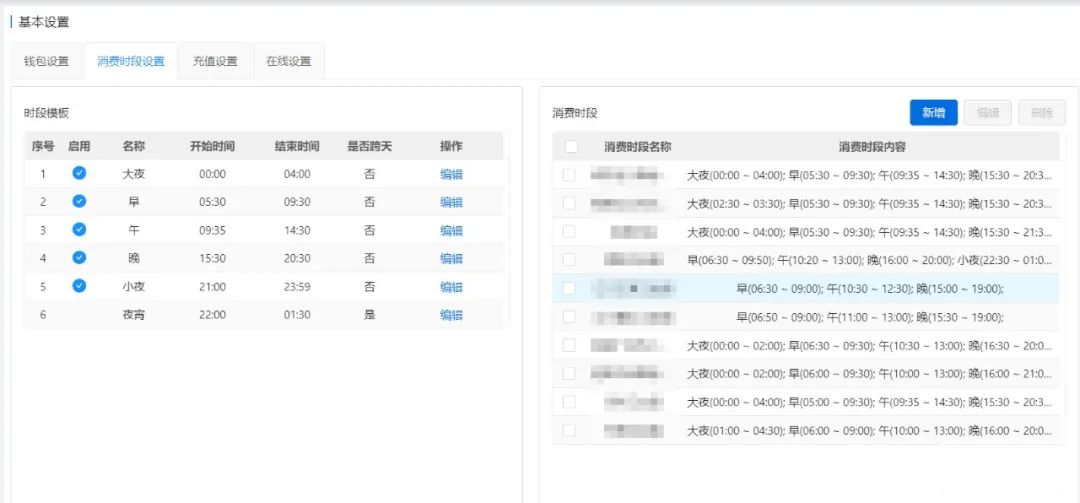Click the row content 早(06:50 ~ 09:00)

(x=869, y=317)
